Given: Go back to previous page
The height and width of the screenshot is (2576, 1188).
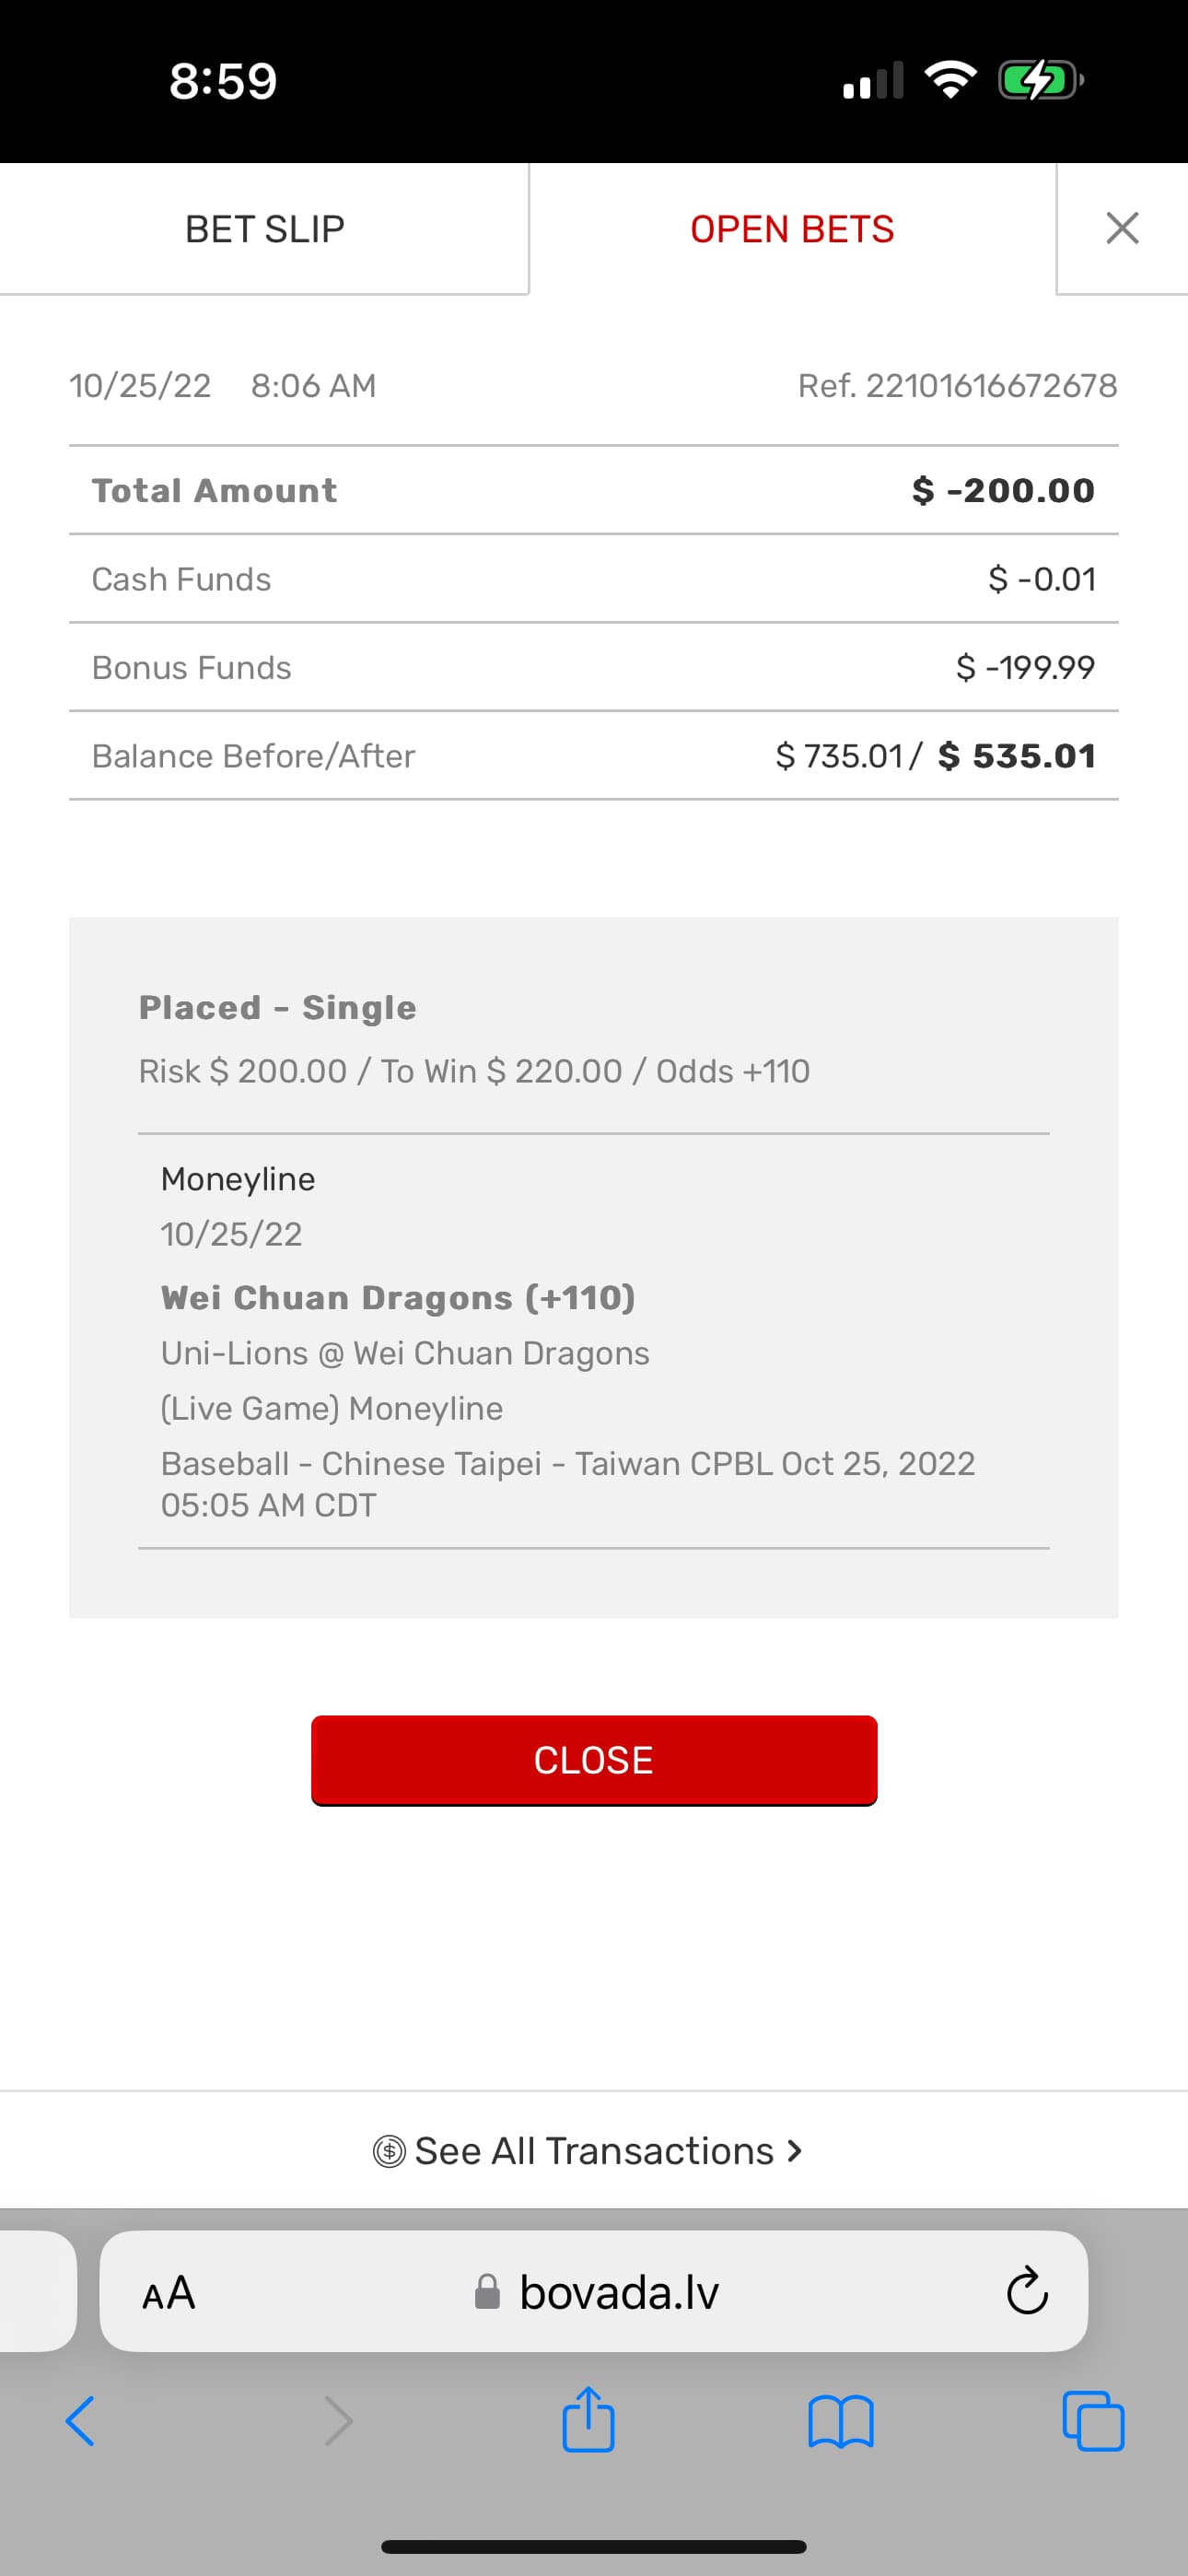Looking at the screenshot, I should [80, 2421].
